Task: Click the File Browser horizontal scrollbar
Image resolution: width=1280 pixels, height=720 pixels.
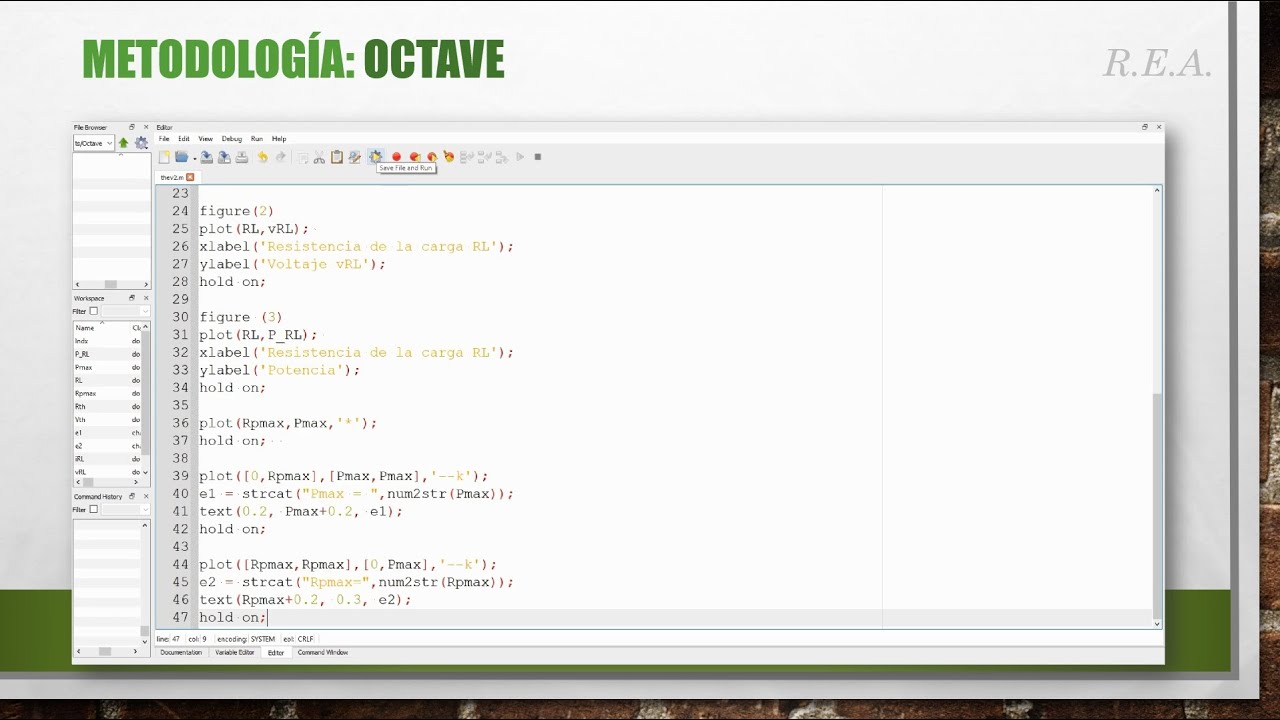Action: click(111, 284)
